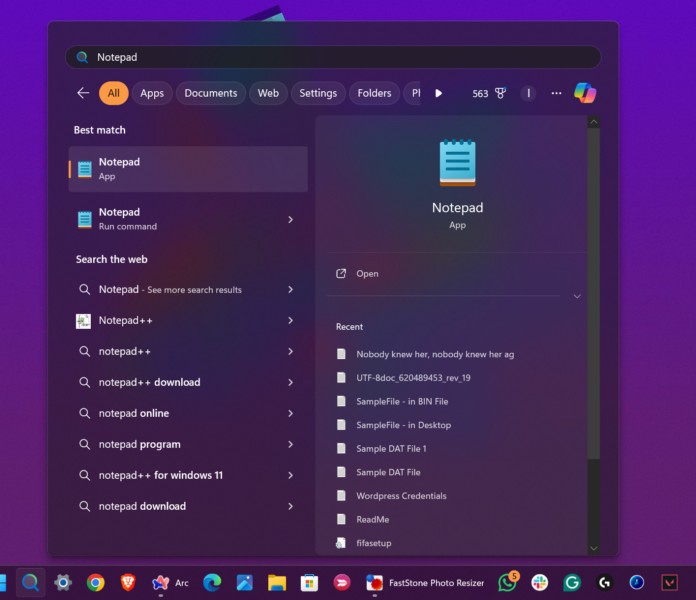This screenshot has height=600, width=696.
Task: Expand the "notepad++ download" chevron
Action: [x=290, y=383]
